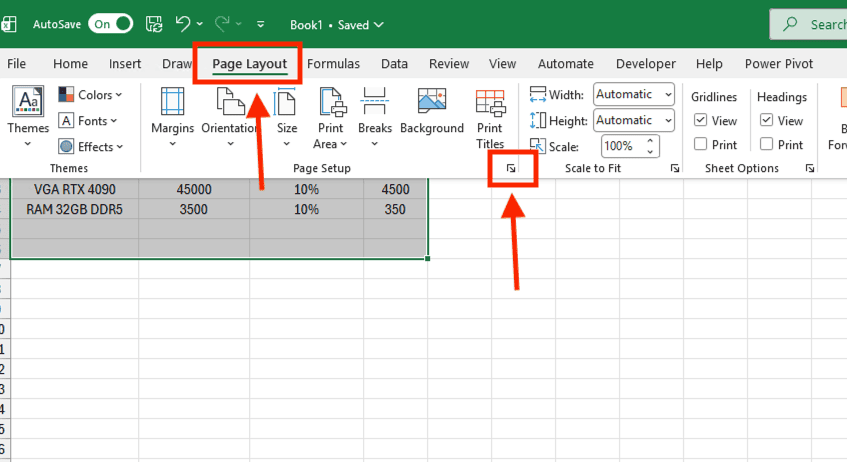Viewport: 847px width, 462px height.
Task: Click the Print Titles tool
Action: click(x=490, y=119)
